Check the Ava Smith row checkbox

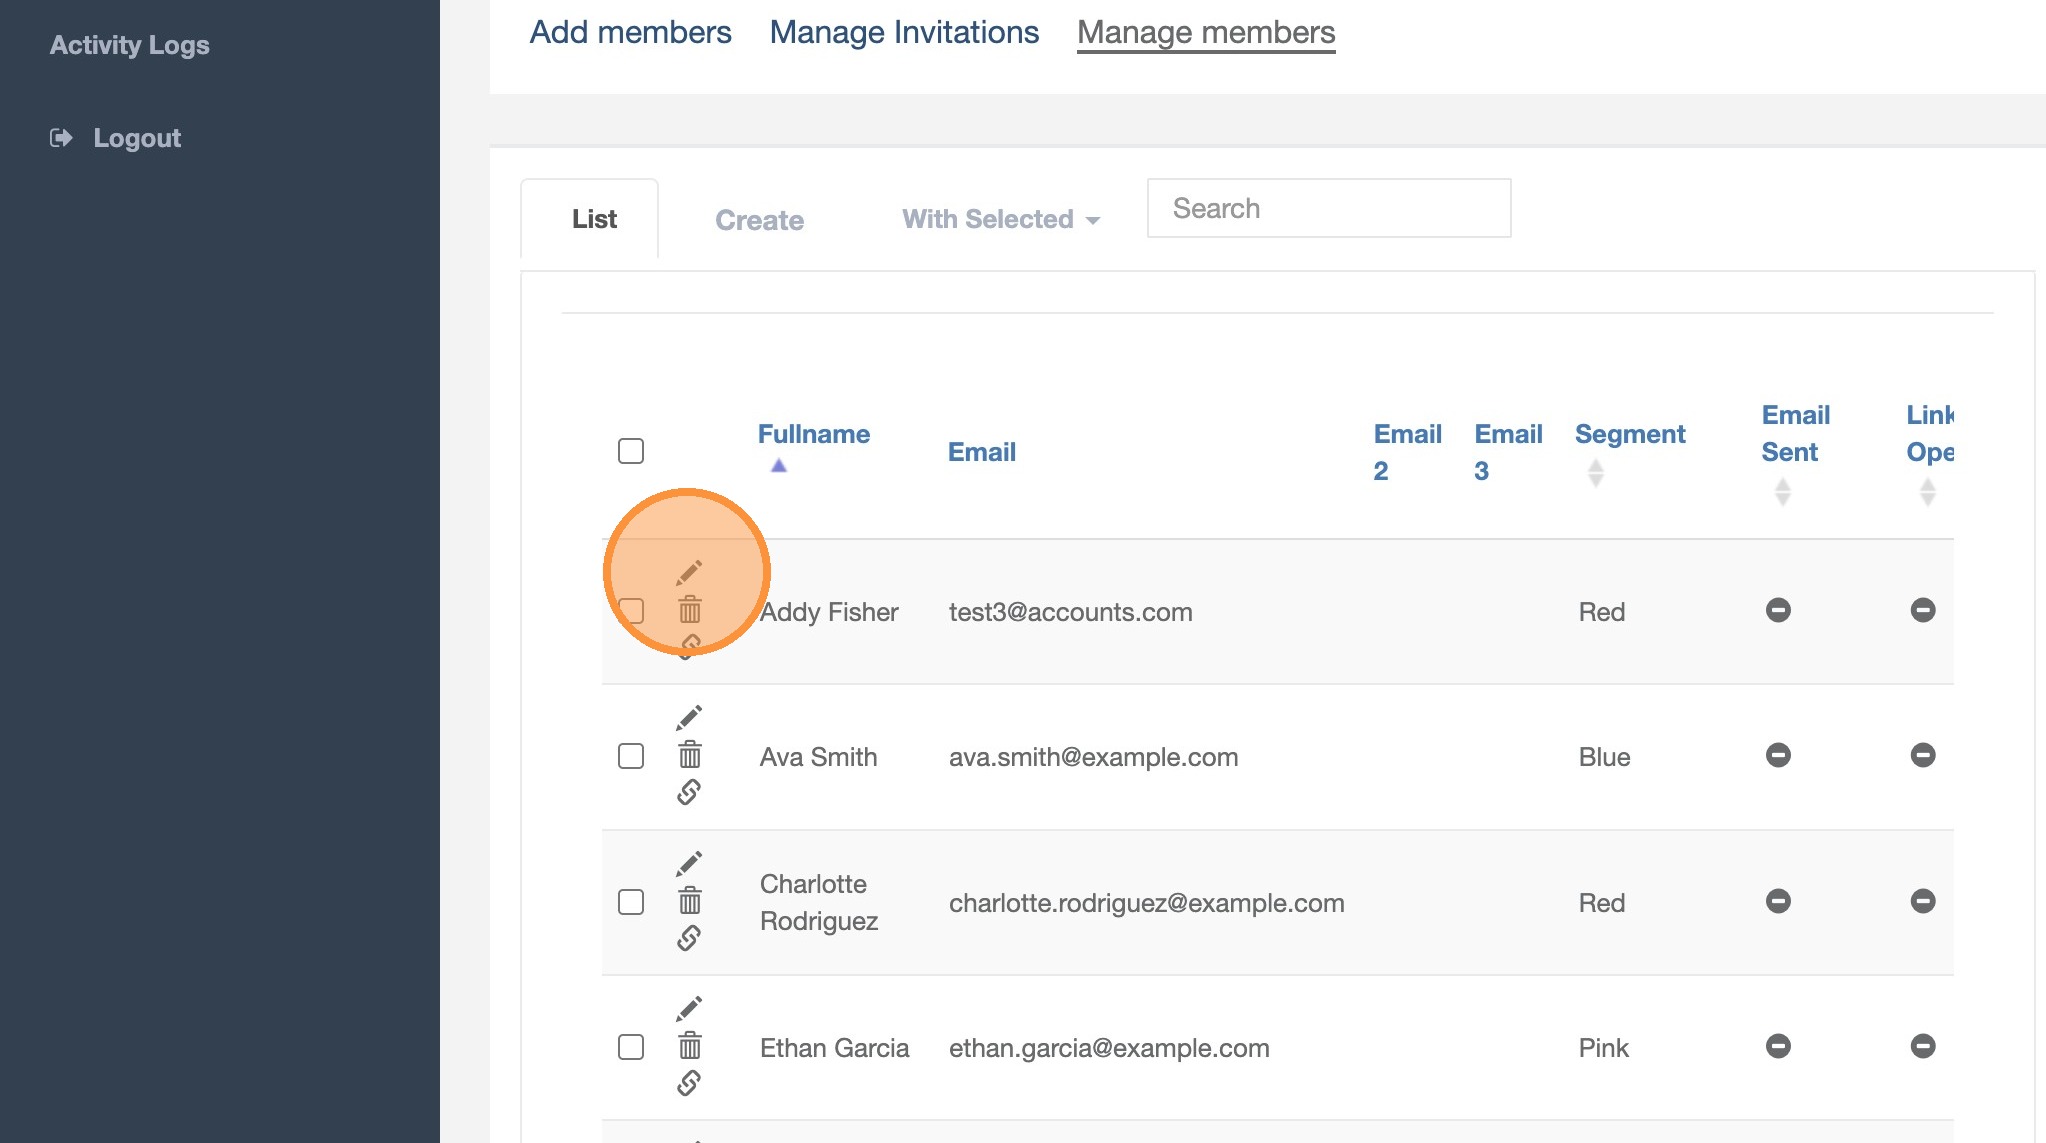click(x=631, y=756)
